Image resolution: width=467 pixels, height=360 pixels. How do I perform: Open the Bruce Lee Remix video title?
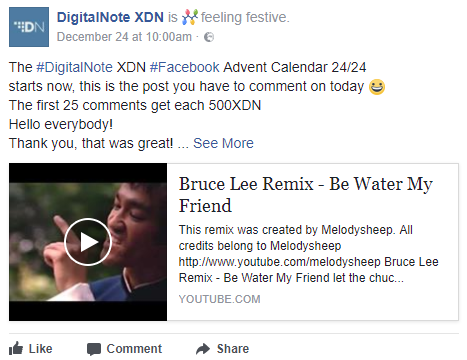pyautogui.click(x=306, y=194)
